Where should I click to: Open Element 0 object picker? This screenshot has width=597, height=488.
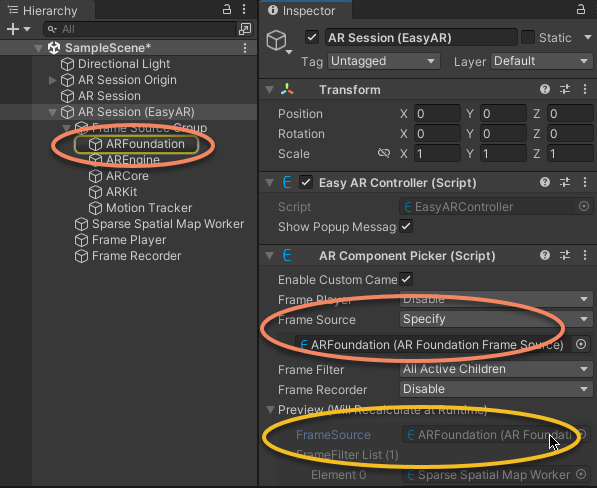click(581, 474)
